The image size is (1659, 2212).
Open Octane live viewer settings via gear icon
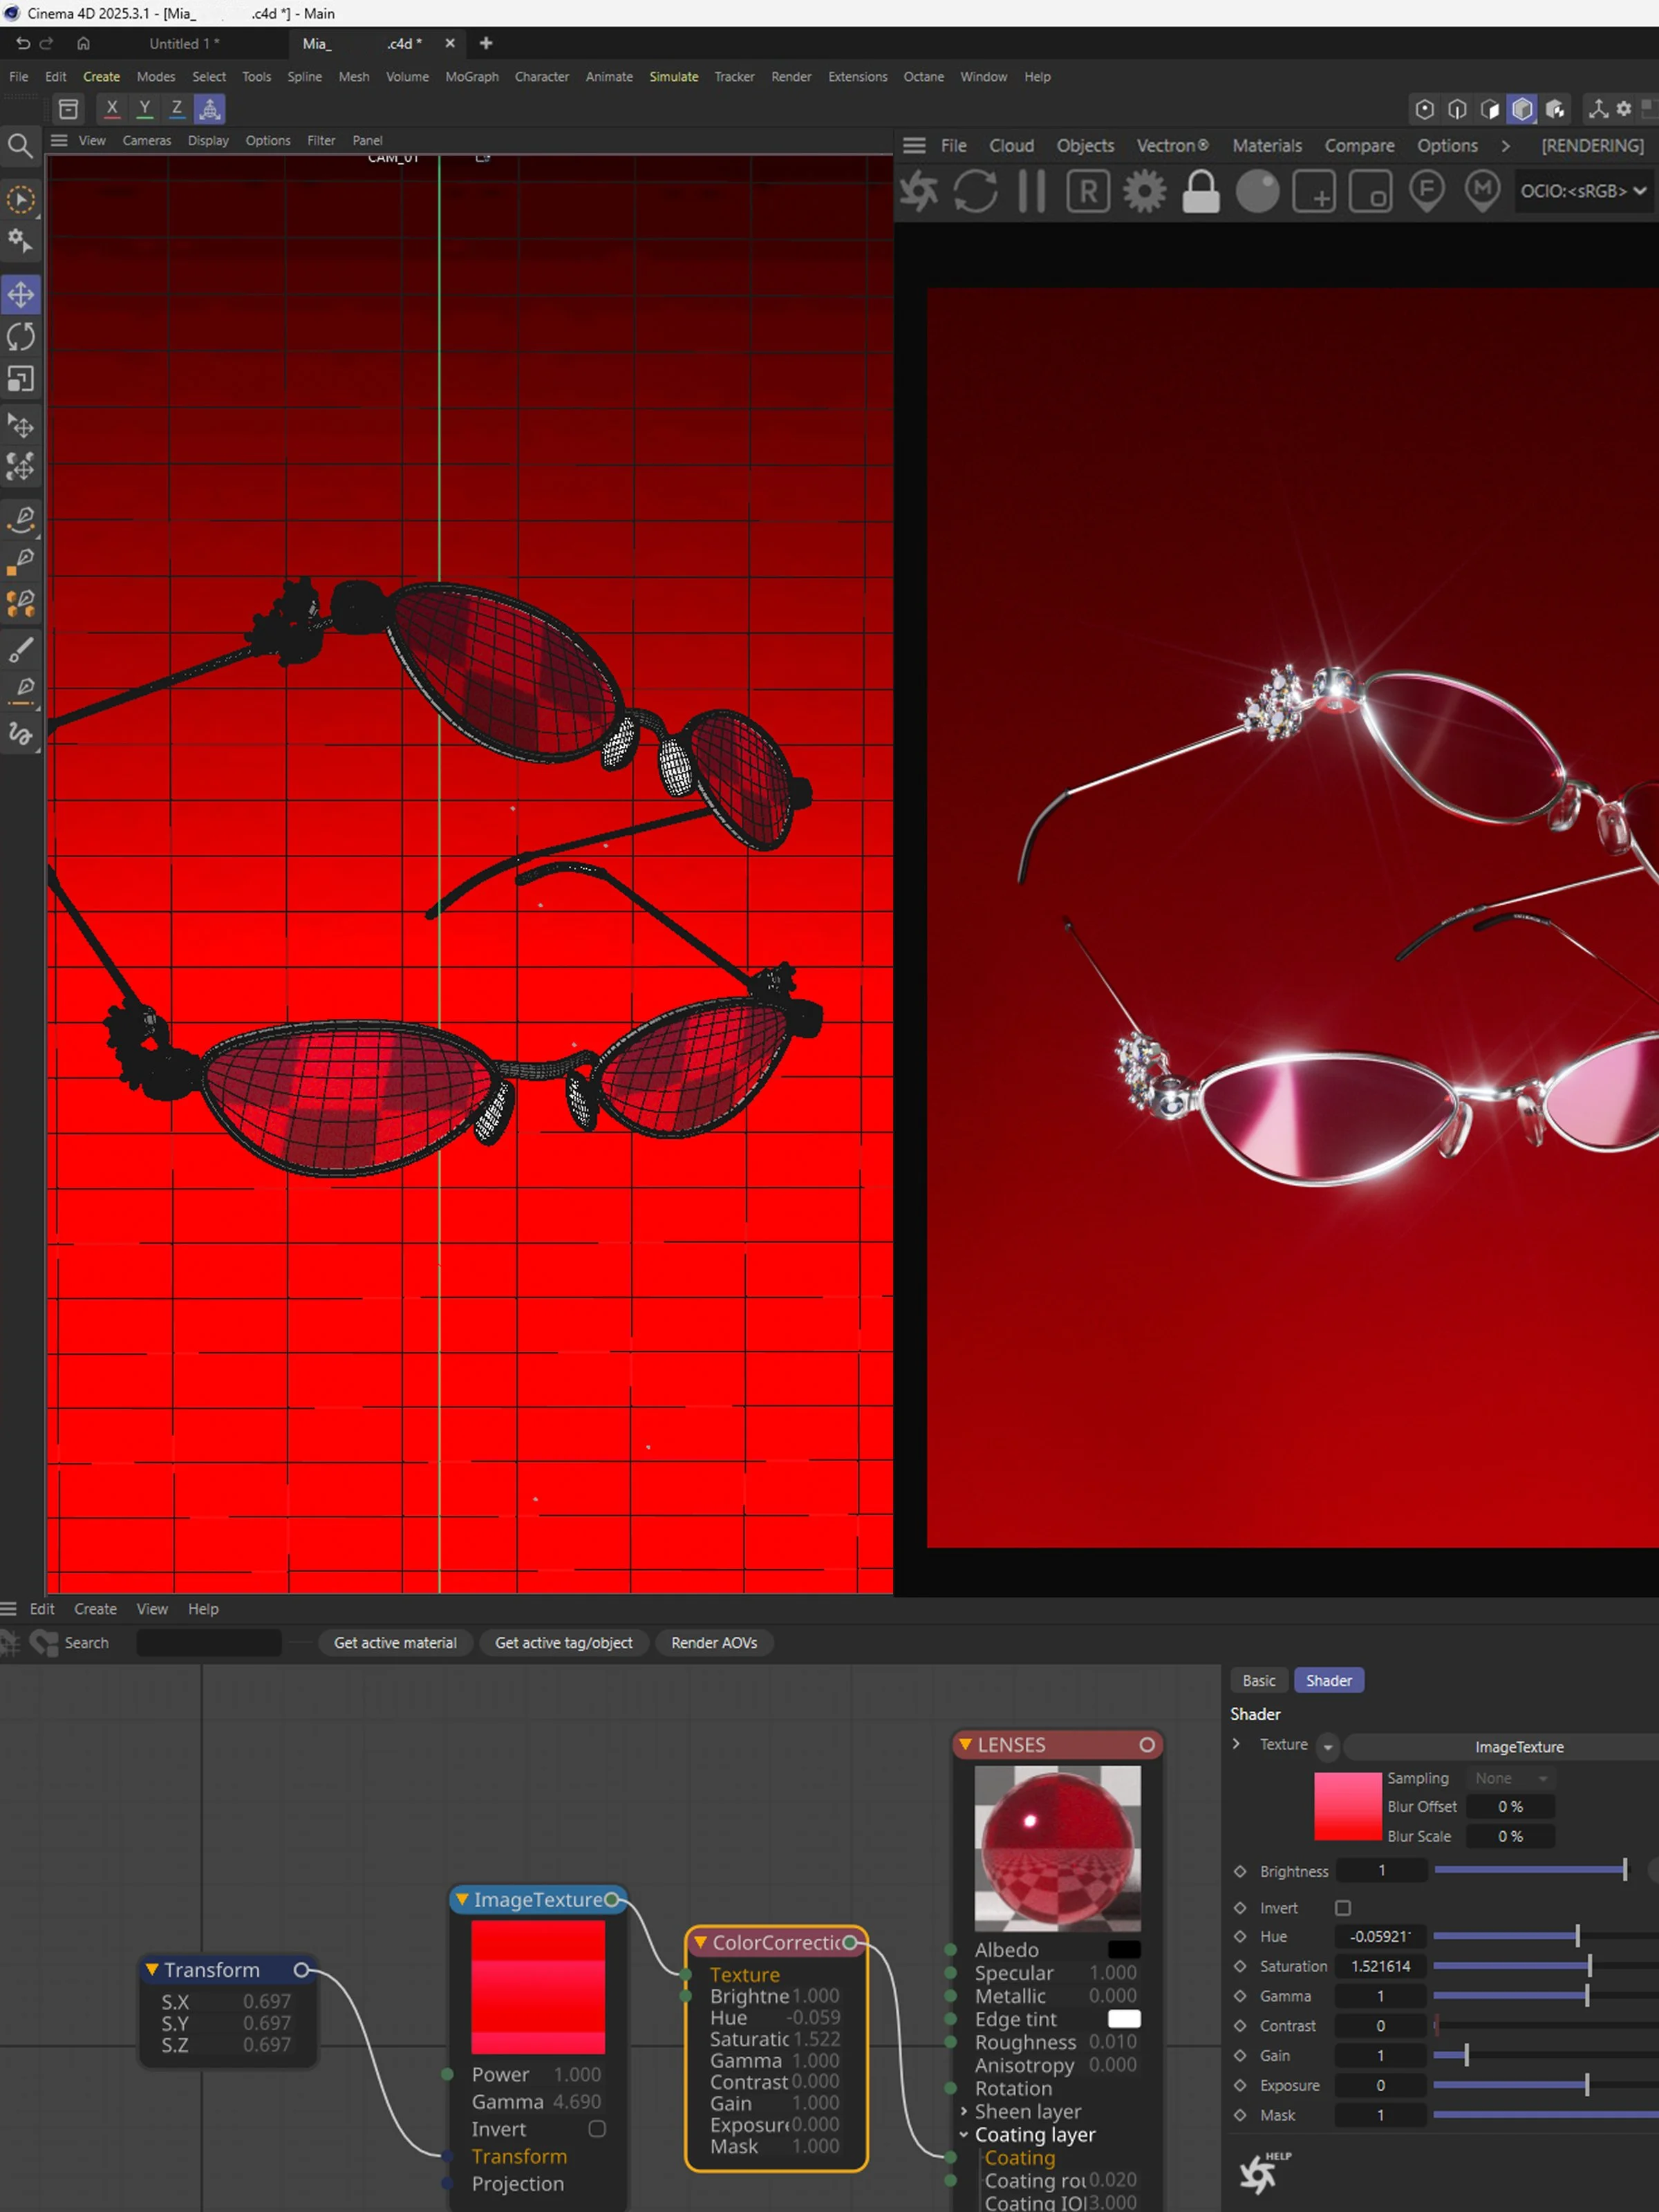click(1143, 191)
